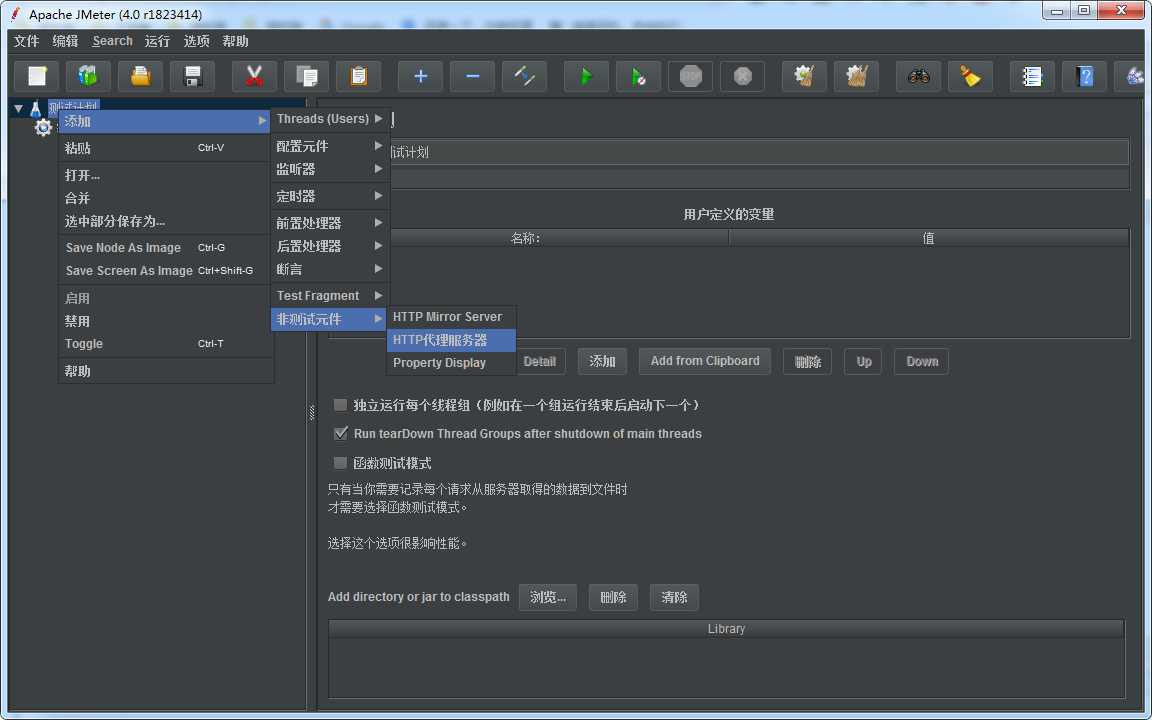Select HTTP Mirror Server menu entry

(x=451, y=317)
